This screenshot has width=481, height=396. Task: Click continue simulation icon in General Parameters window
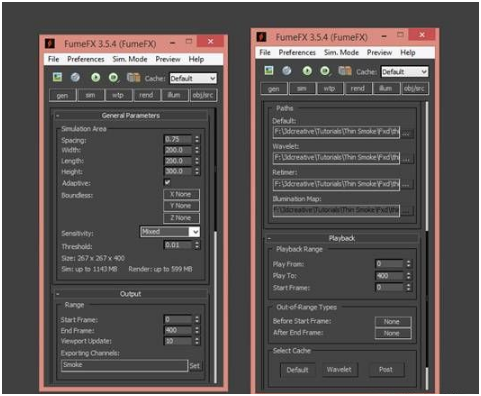114,78
